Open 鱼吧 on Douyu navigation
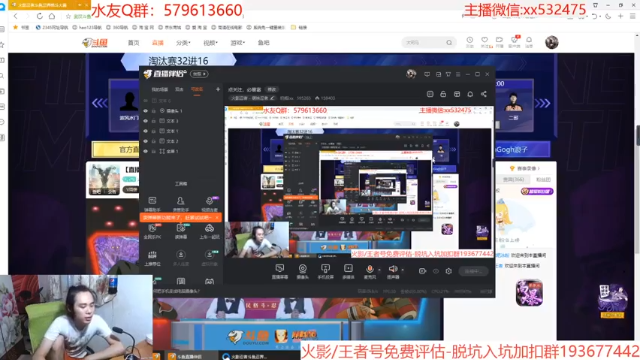This screenshot has height=360, width=640. [x=264, y=43]
